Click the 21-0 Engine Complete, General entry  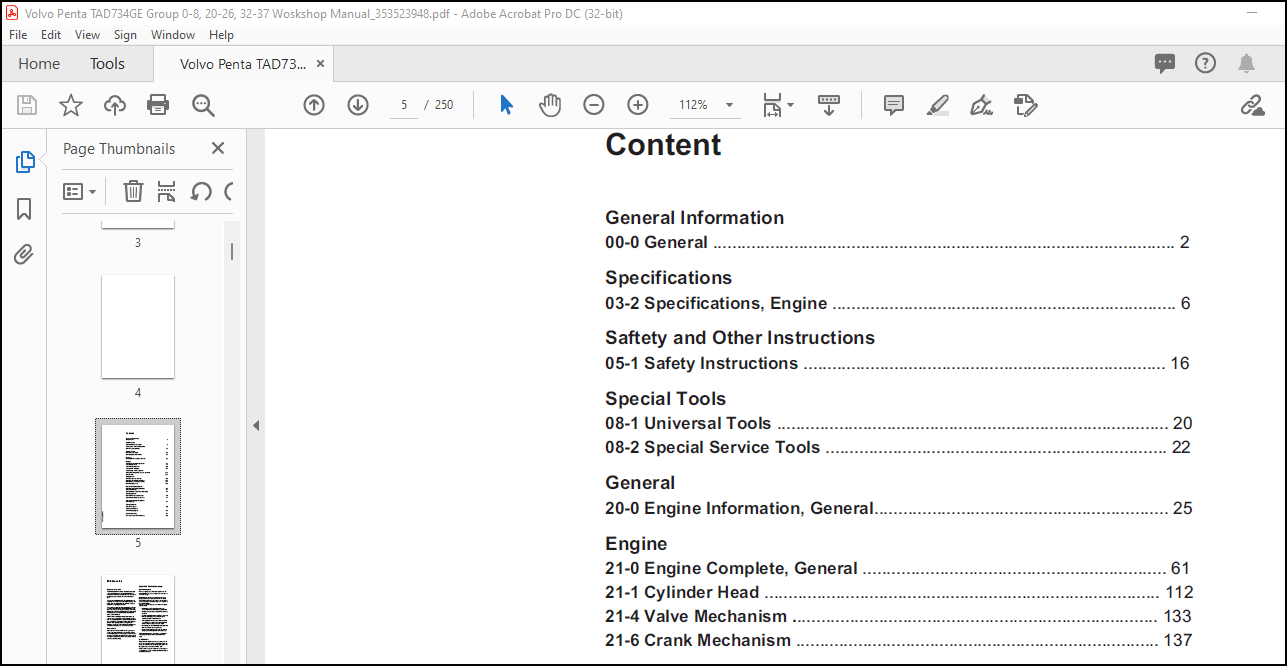(898, 568)
